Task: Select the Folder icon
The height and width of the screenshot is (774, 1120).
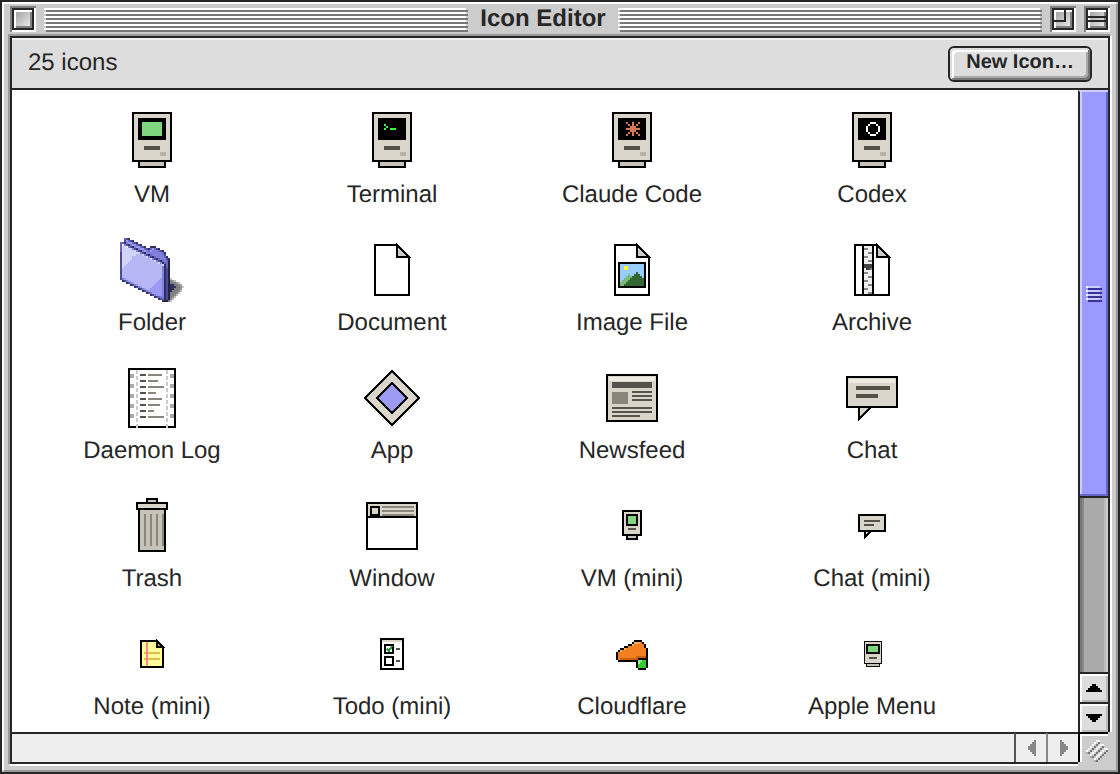Action: click(151, 270)
